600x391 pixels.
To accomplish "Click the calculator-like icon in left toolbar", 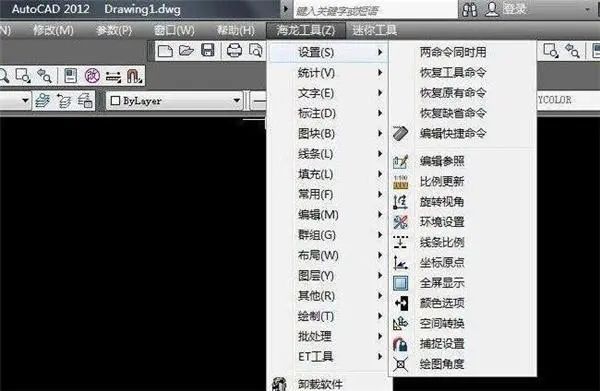I will [x=70, y=76].
